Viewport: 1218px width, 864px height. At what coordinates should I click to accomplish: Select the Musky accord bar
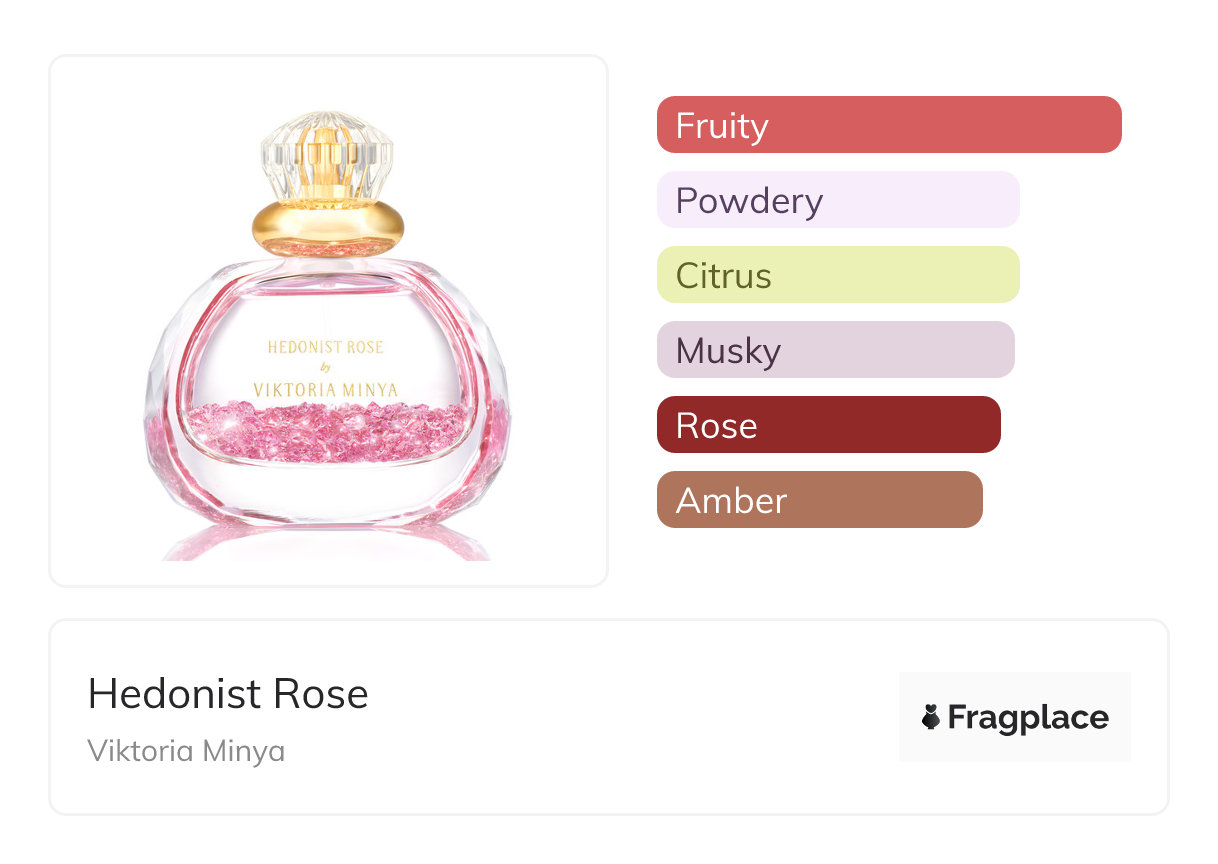tap(835, 350)
